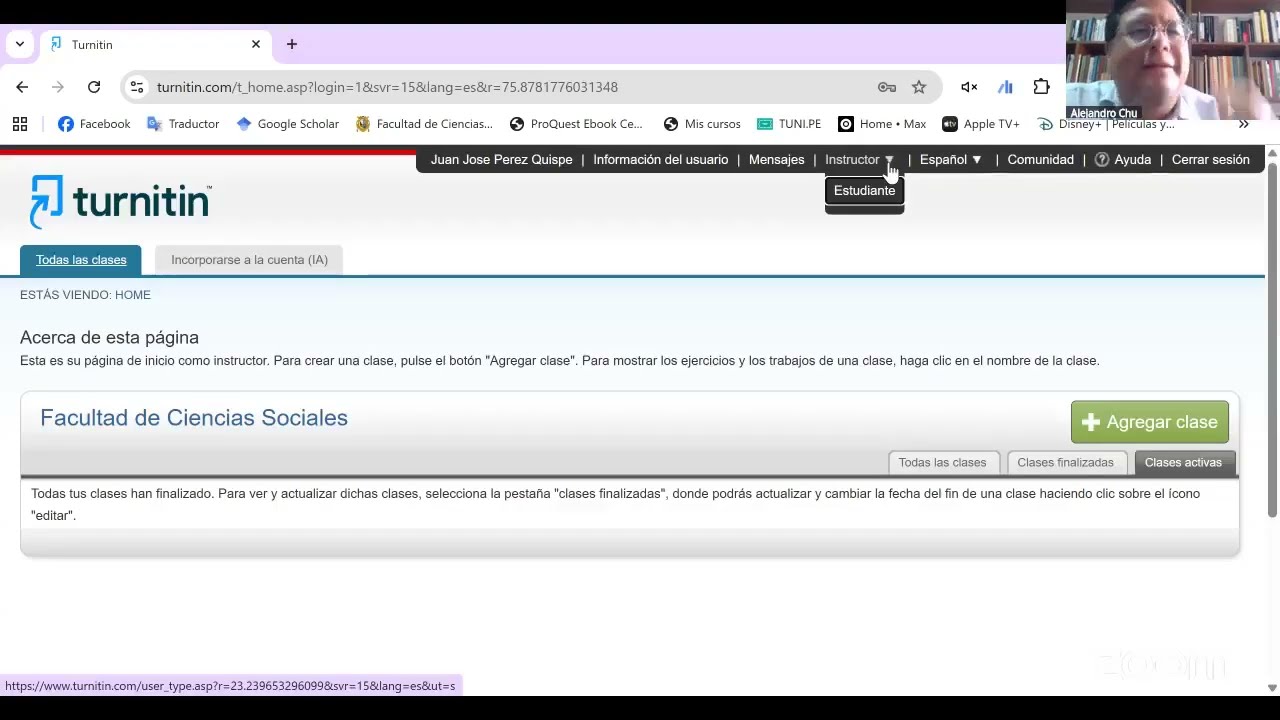Click the Ayuda help link
This screenshot has width=1280, height=720.
coord(1123,160)
